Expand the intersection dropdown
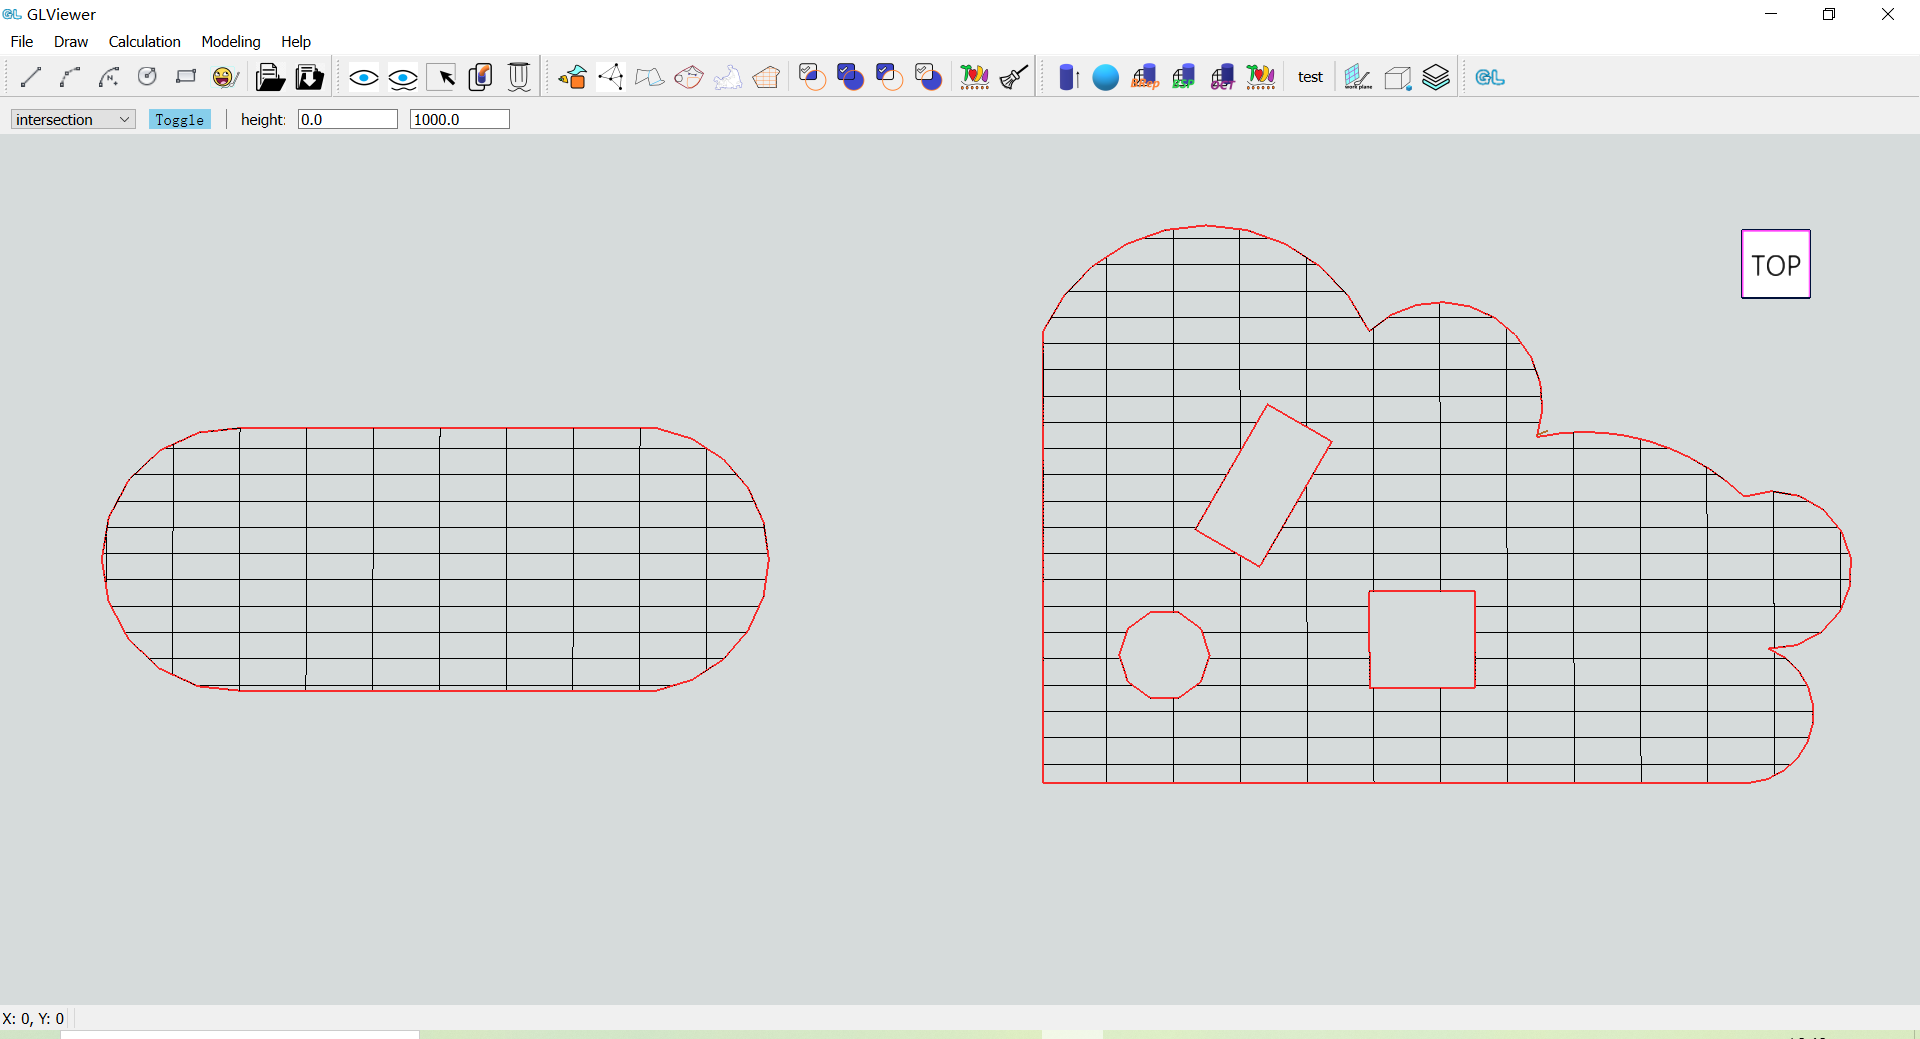Viewport: 1920px width, 1039px height. (73, 119)
